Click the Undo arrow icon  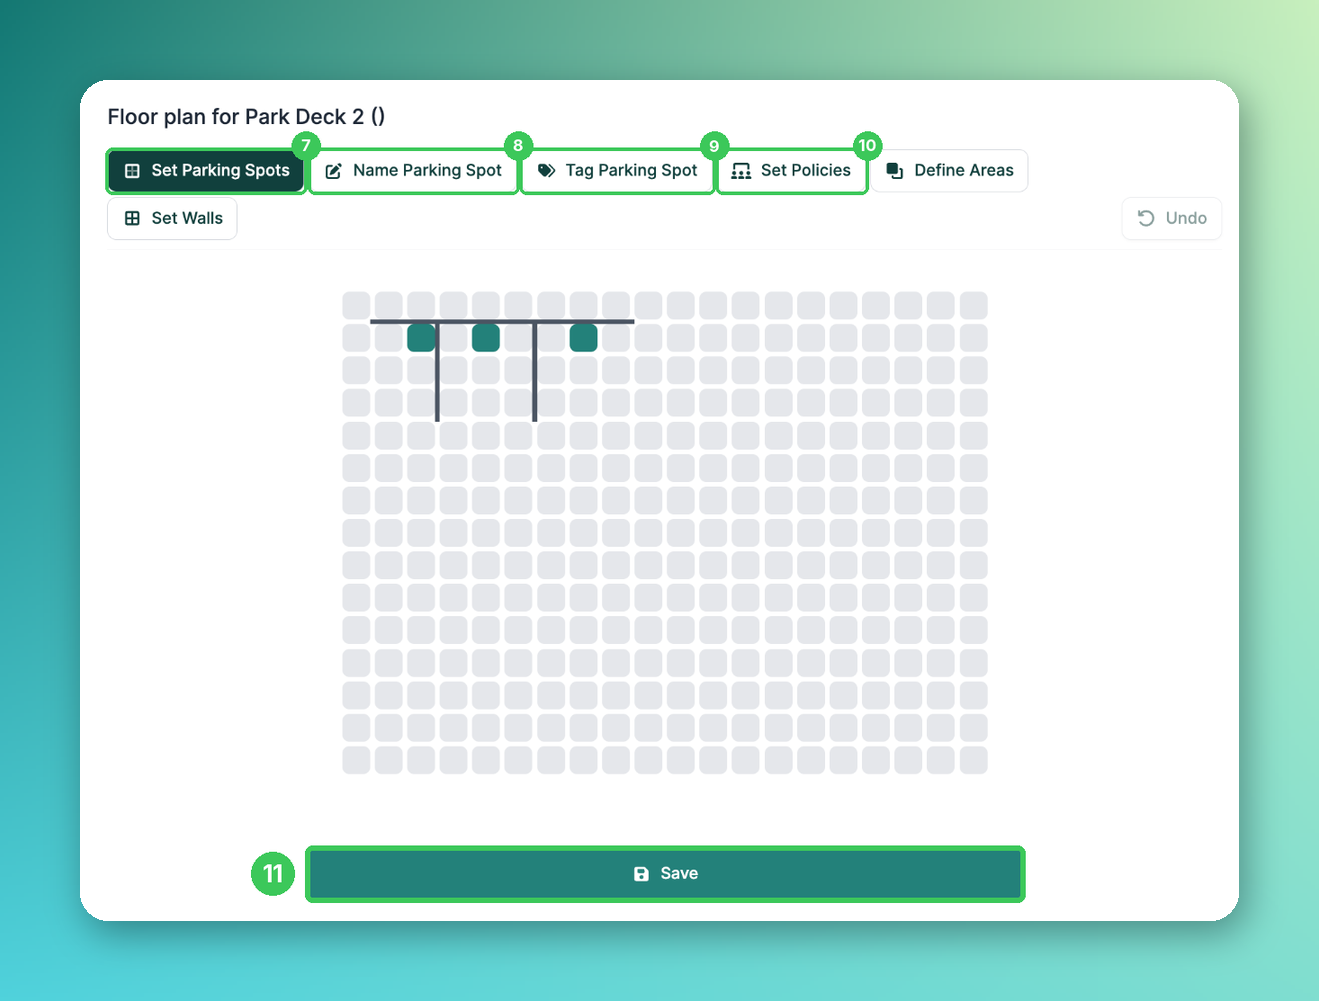(x=1146, y=218)
